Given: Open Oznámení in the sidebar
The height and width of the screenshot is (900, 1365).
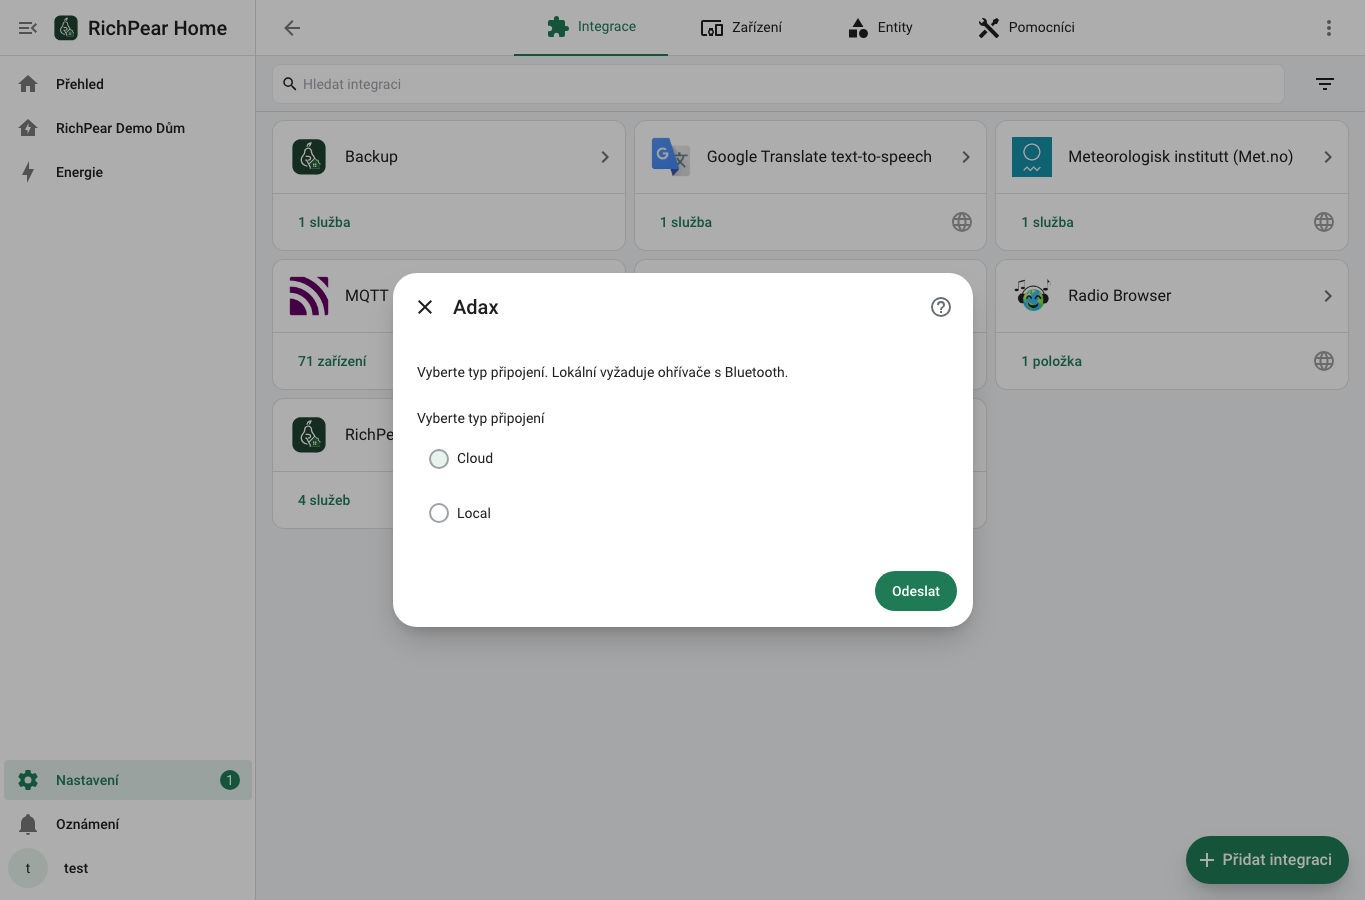Looking at the screenshot, I should (128, 824).
